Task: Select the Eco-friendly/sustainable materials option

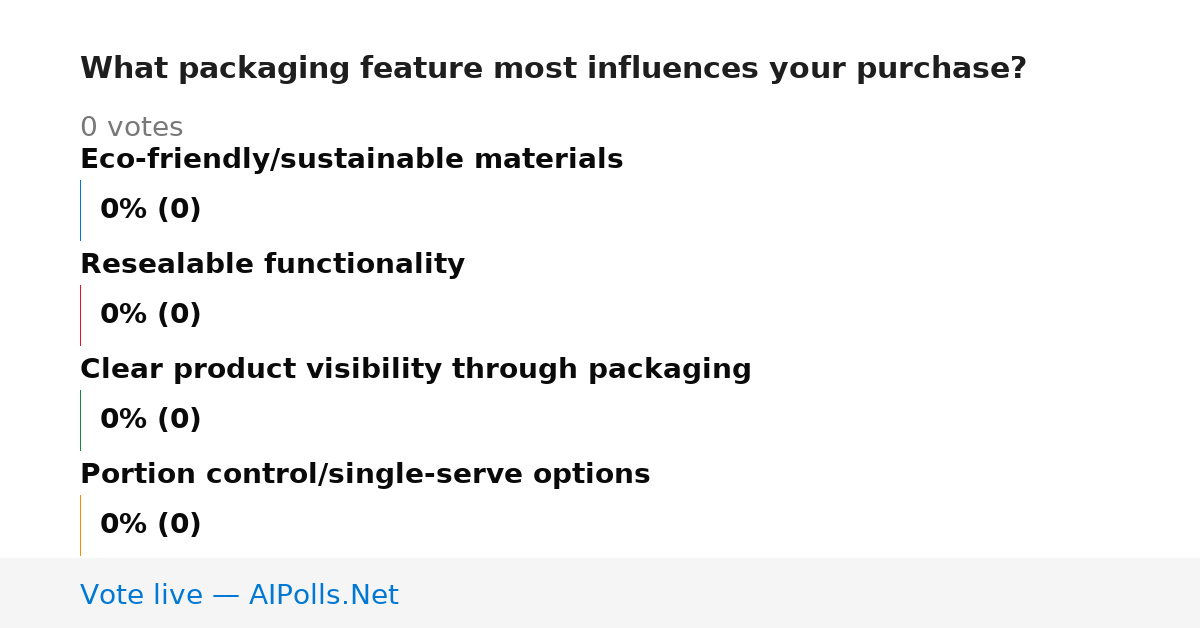Action: point(351,159)
